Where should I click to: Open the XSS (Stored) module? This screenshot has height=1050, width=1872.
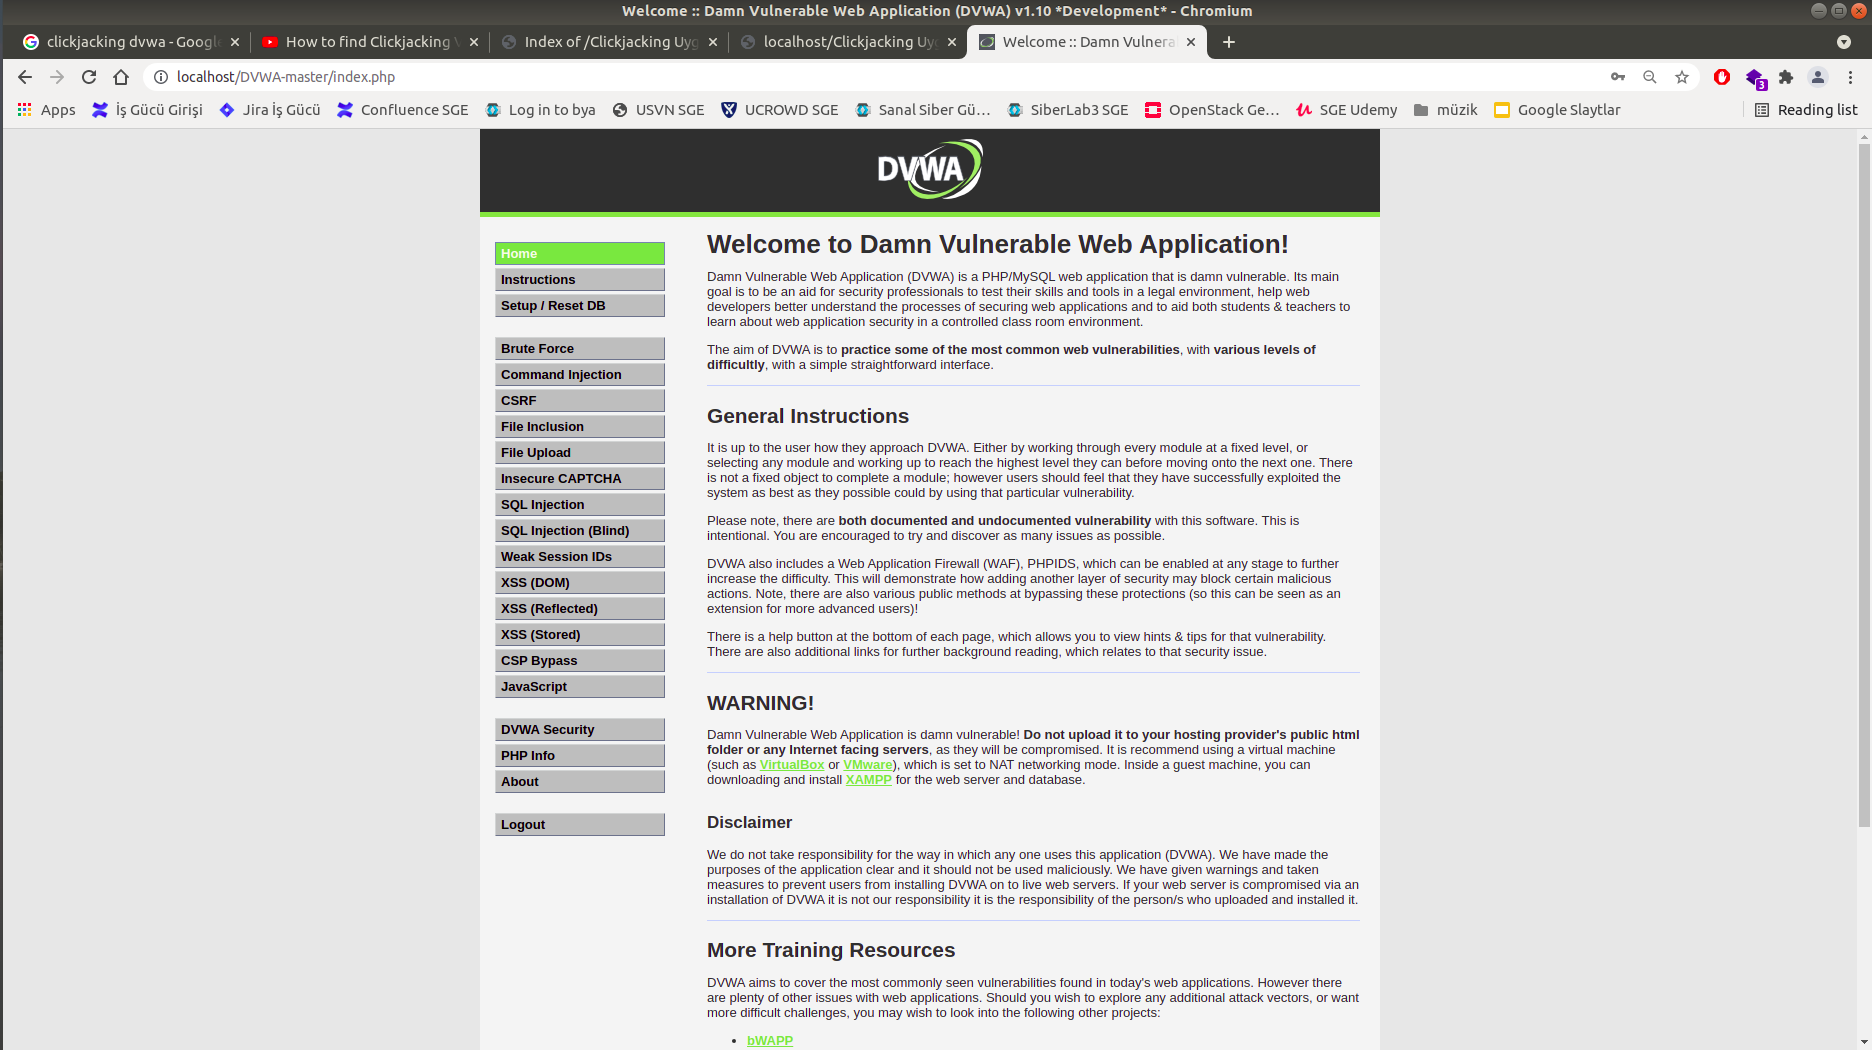tap(580, 635)
